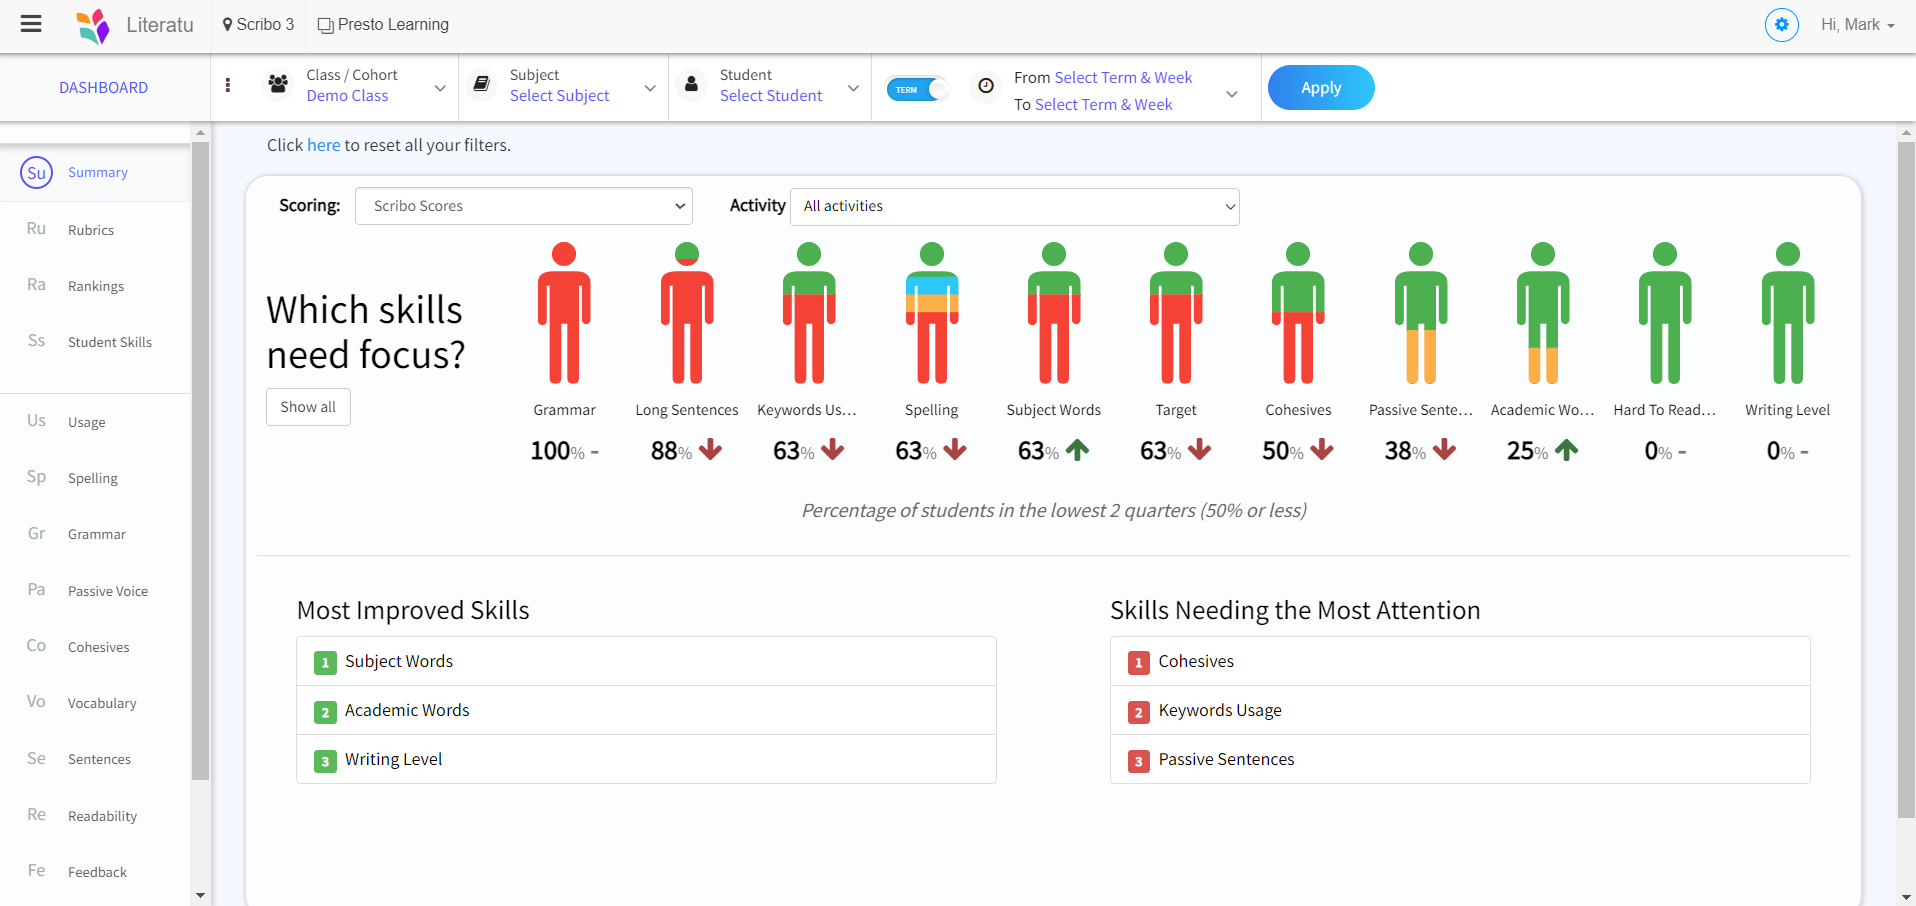Click the Literatu logo icon
The height and width of the screenshot is (906, 1916).
93,26
